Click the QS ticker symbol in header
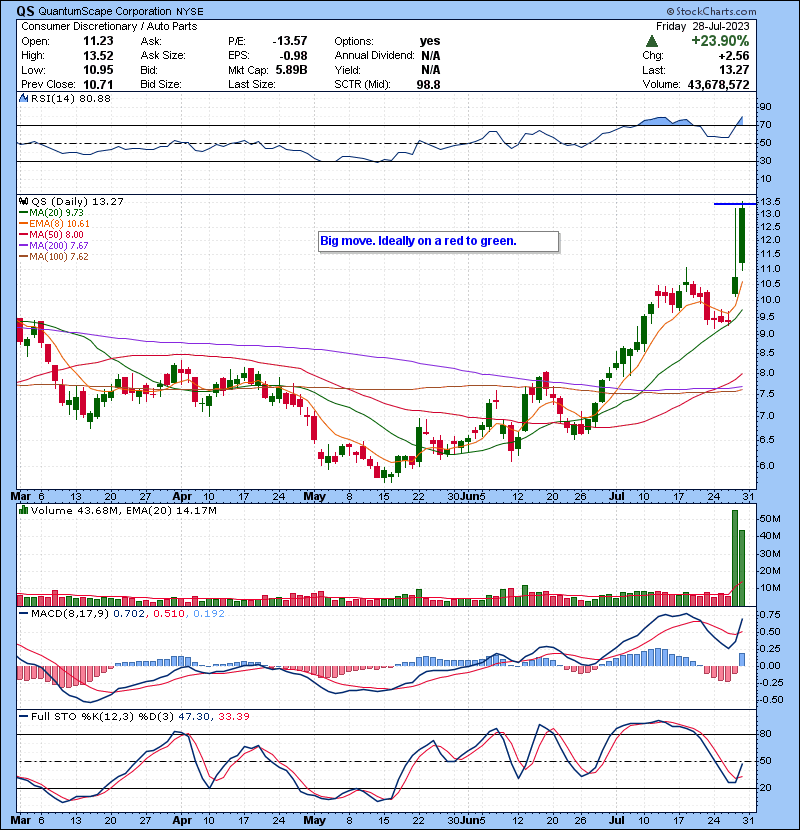Image resolution: width=800 pixels, height=830 pixels. 25,11
